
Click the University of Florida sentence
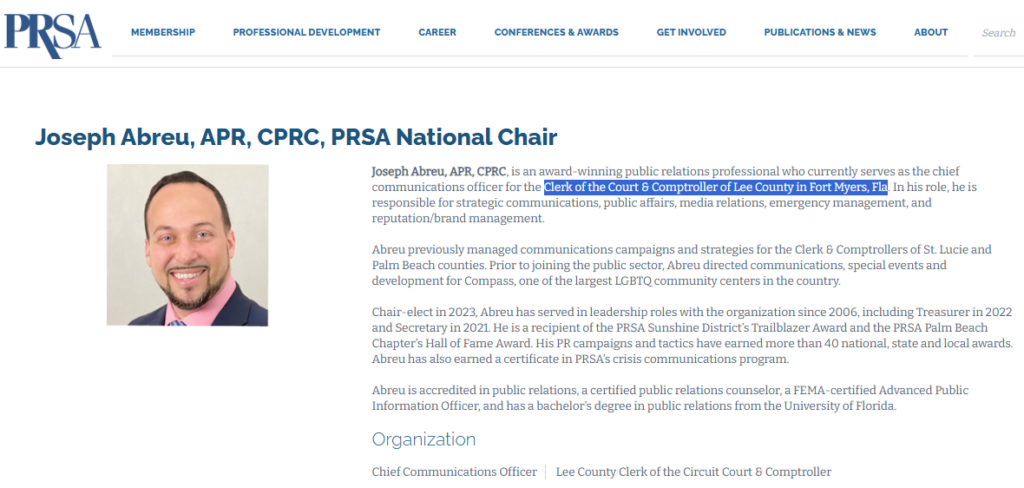click(670, 398)
